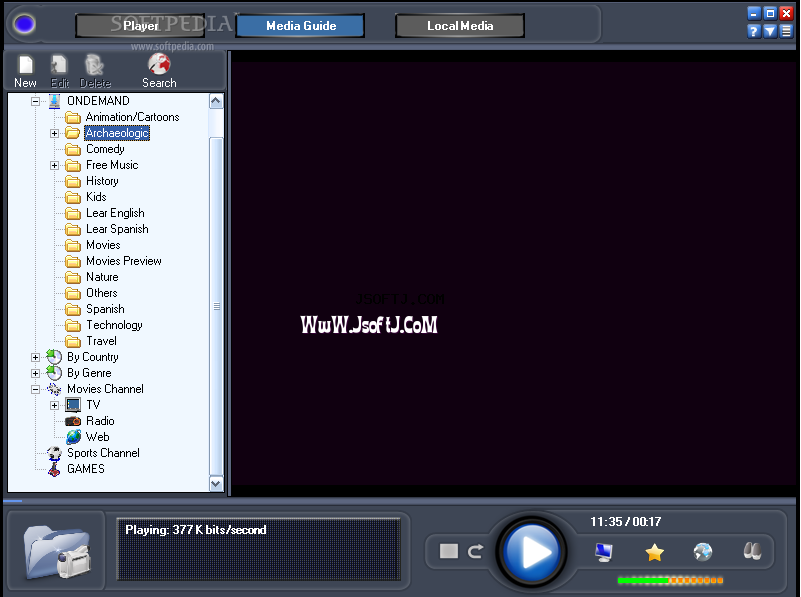This screenshot has width=801, height=597.
Task: Stop playback with the square button
Action: [x=449, y=551]
